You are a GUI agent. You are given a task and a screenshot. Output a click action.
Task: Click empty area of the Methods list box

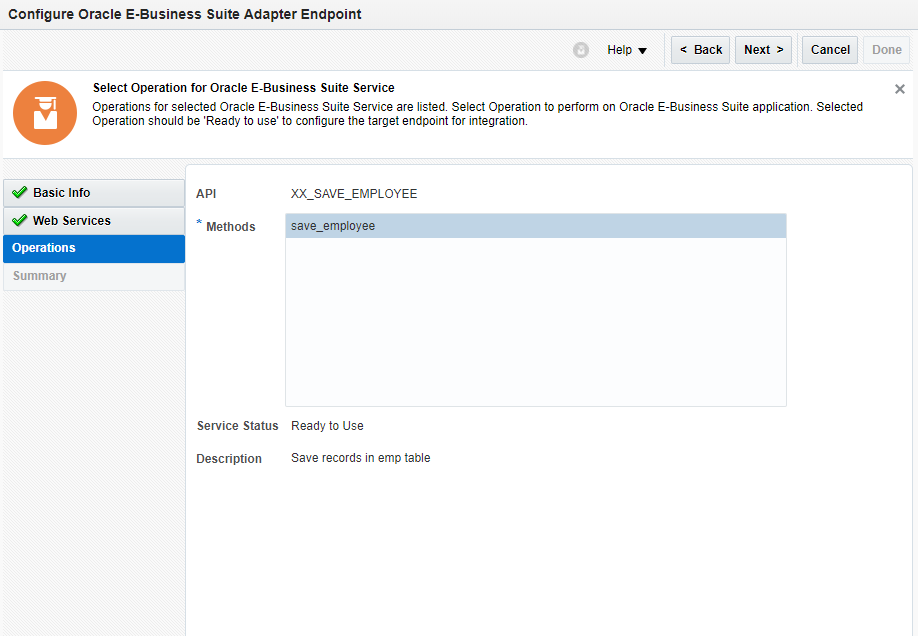[535, 330]
